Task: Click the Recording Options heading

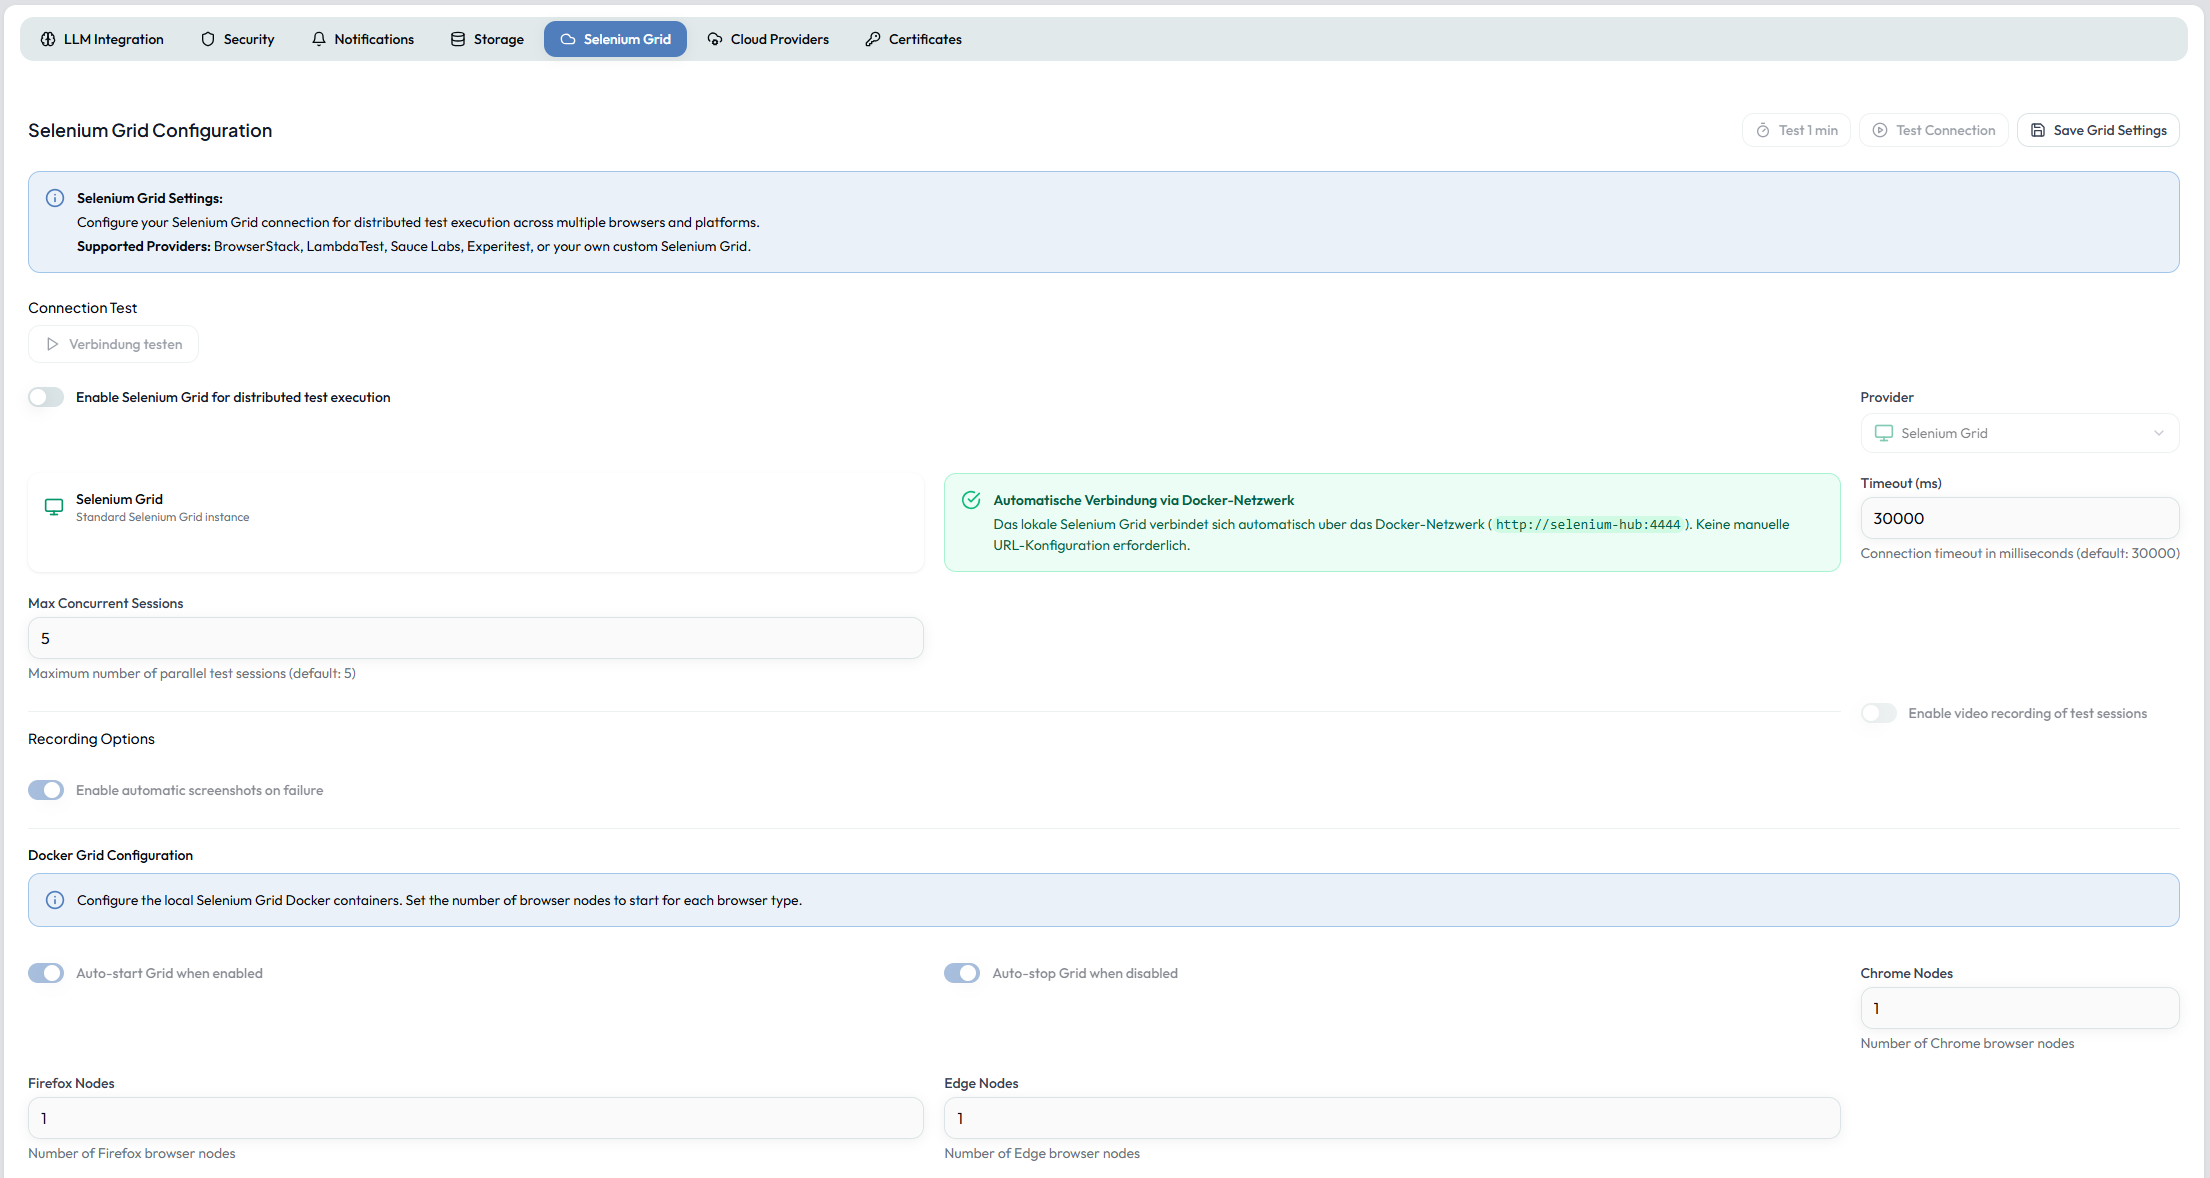Action: click(91, 739)
